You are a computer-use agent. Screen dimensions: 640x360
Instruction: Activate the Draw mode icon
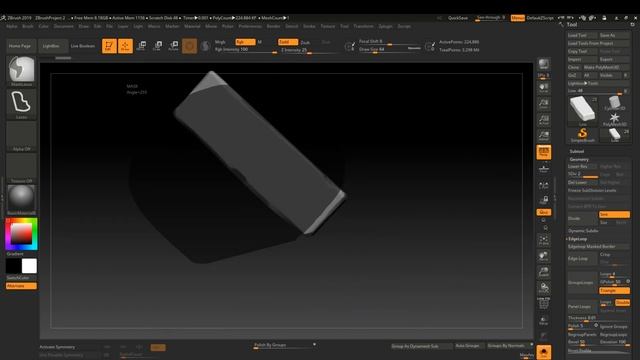pos(125,46)
